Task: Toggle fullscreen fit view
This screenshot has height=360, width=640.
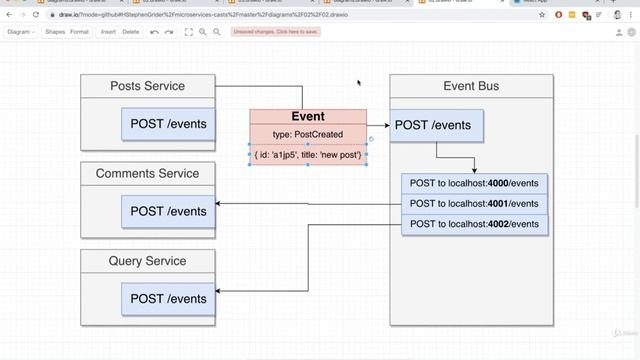Action: pos(189,32)
